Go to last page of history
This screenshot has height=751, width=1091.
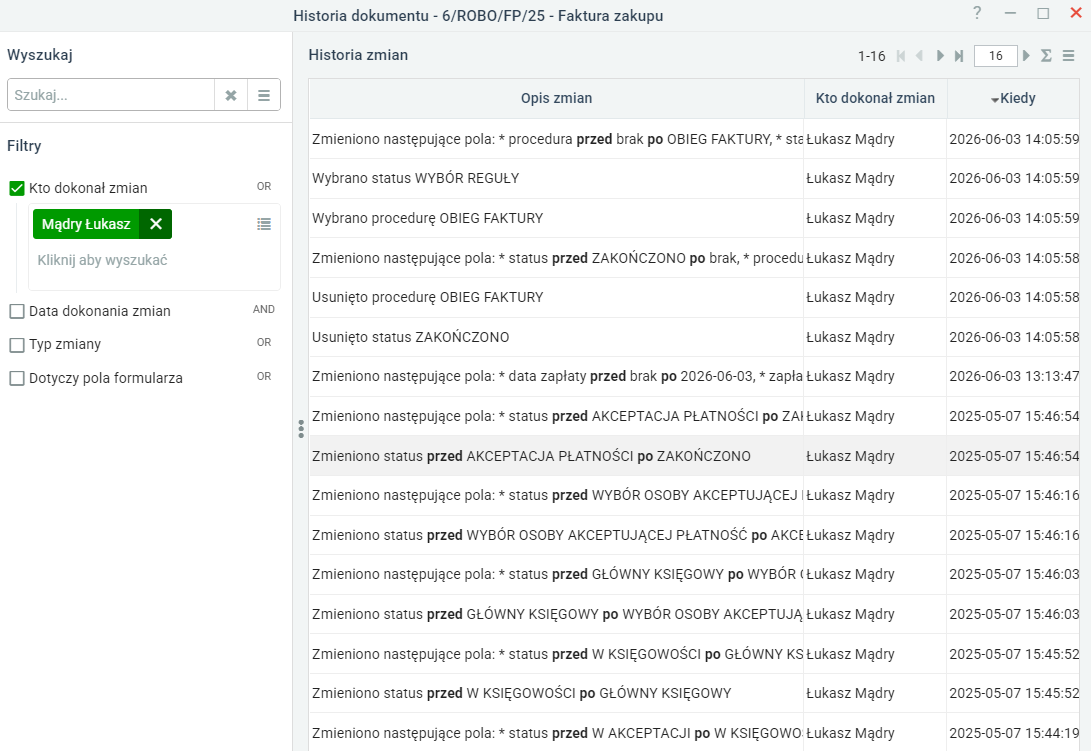(959, 56)
